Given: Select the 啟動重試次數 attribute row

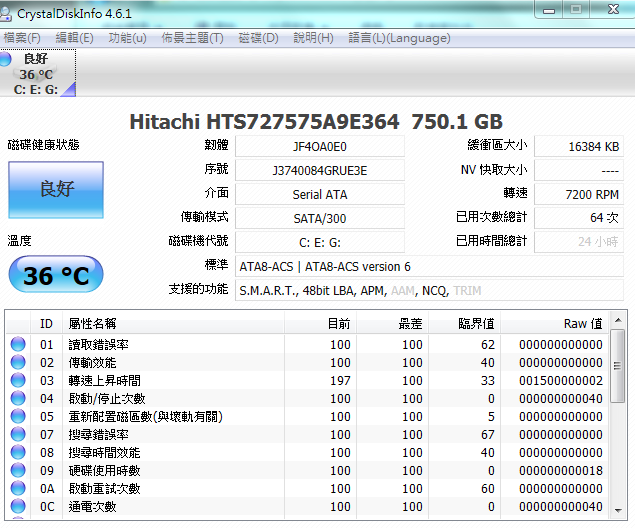Looking at the screenshot, I should 307,489.
